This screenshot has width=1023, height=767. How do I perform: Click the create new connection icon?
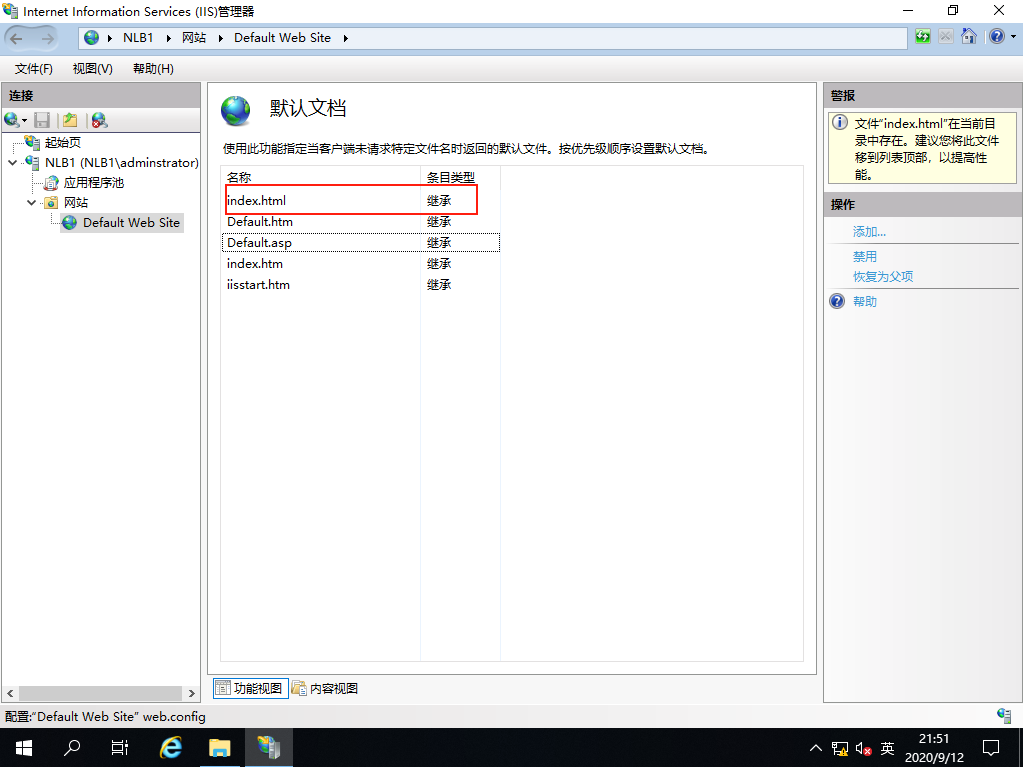[x=11, y=120]
